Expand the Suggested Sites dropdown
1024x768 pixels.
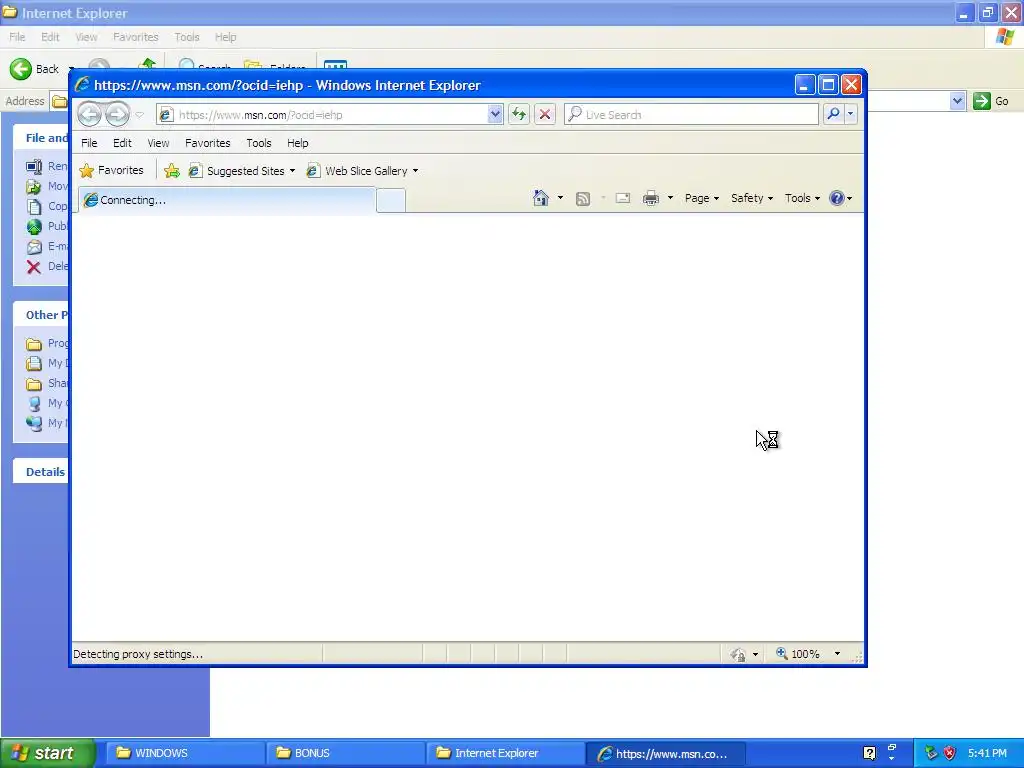click(x=292, y=171)
